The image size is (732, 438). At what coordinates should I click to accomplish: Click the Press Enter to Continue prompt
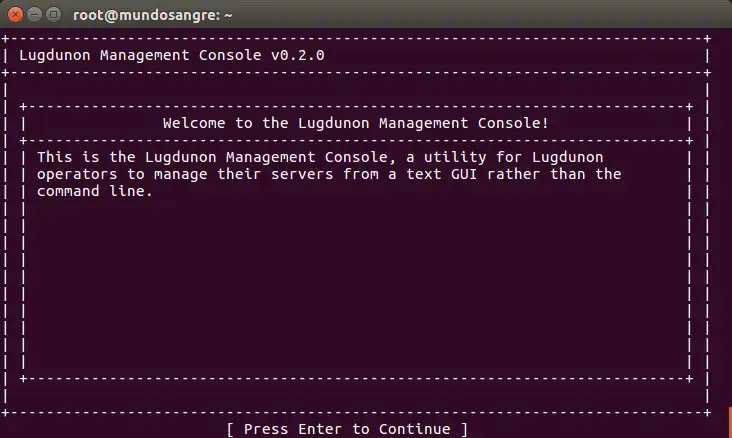click(x=347, y=429)
